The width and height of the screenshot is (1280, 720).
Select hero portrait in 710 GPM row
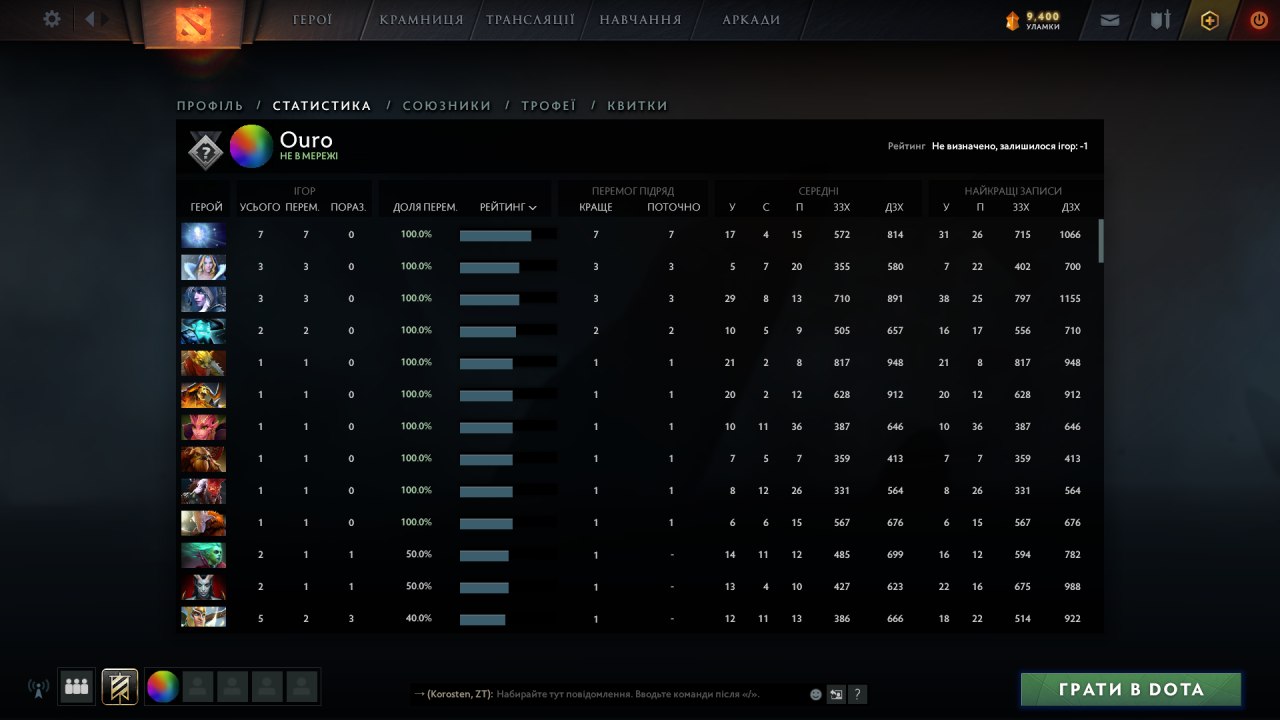pyautogui.click(x=203, y=299)
